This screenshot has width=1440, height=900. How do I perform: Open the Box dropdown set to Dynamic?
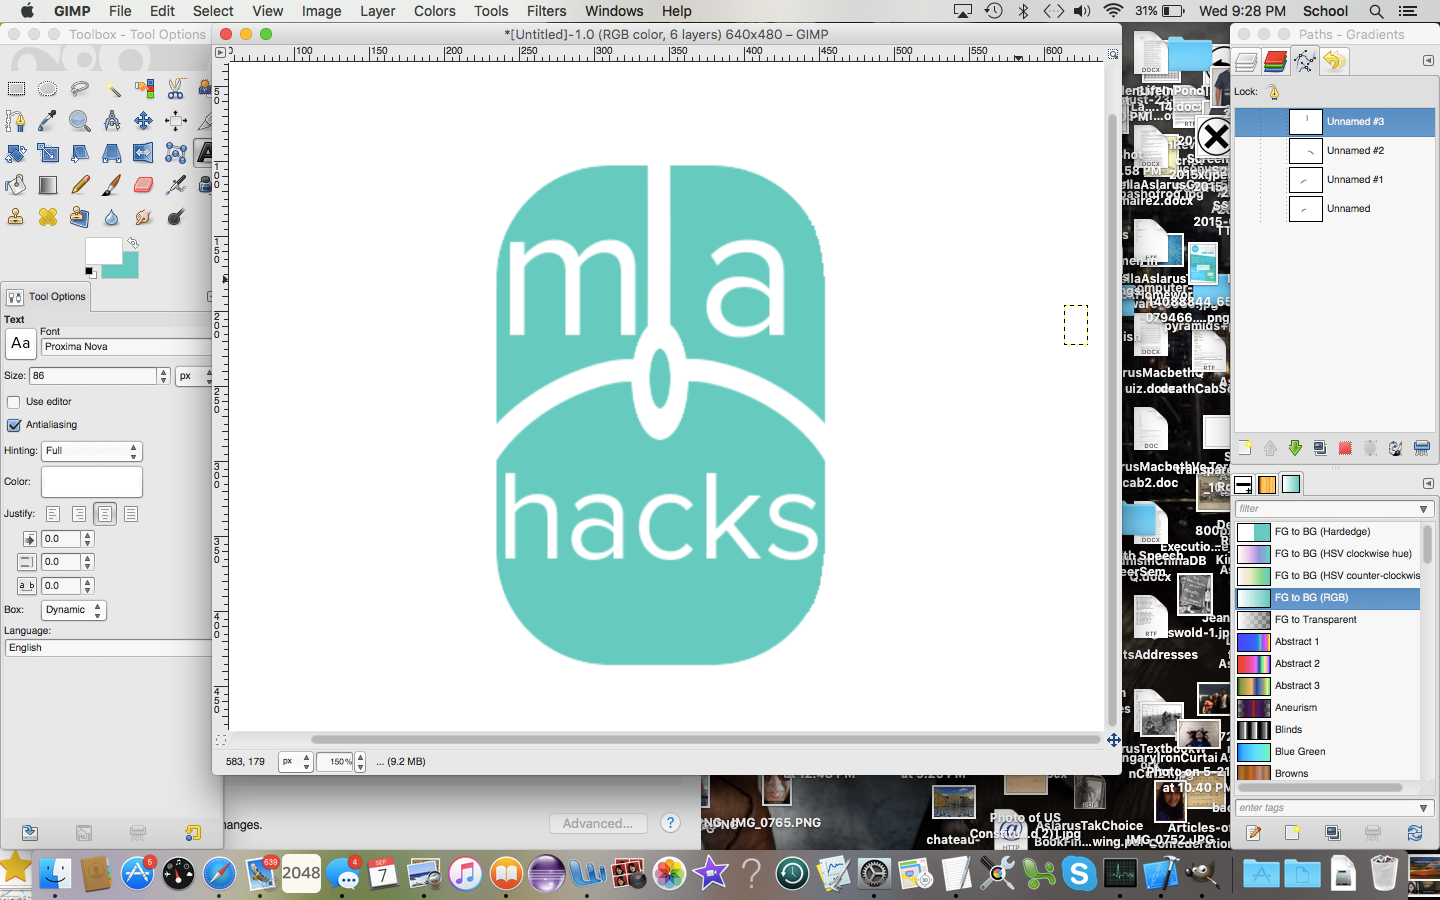pos(74,610)
